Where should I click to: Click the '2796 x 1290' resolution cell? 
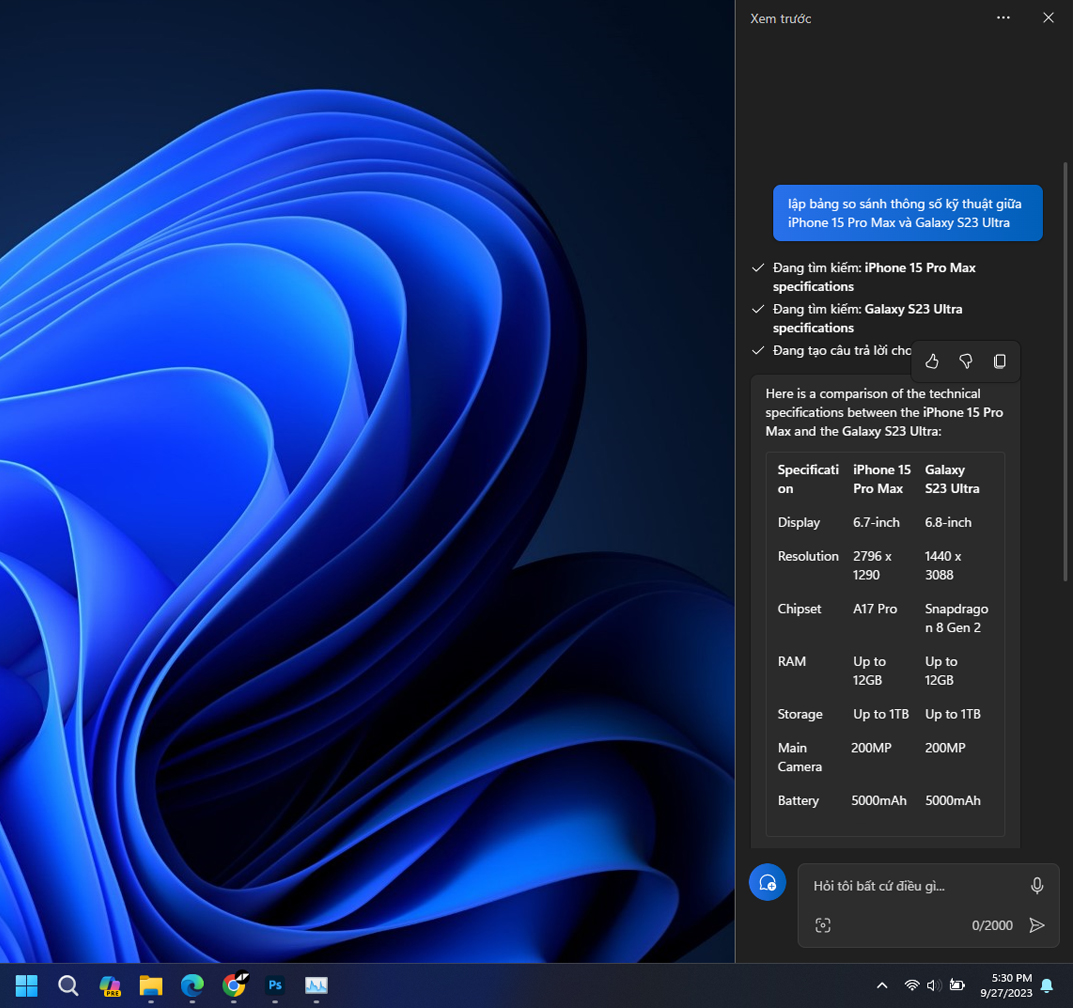click(872, 565)
